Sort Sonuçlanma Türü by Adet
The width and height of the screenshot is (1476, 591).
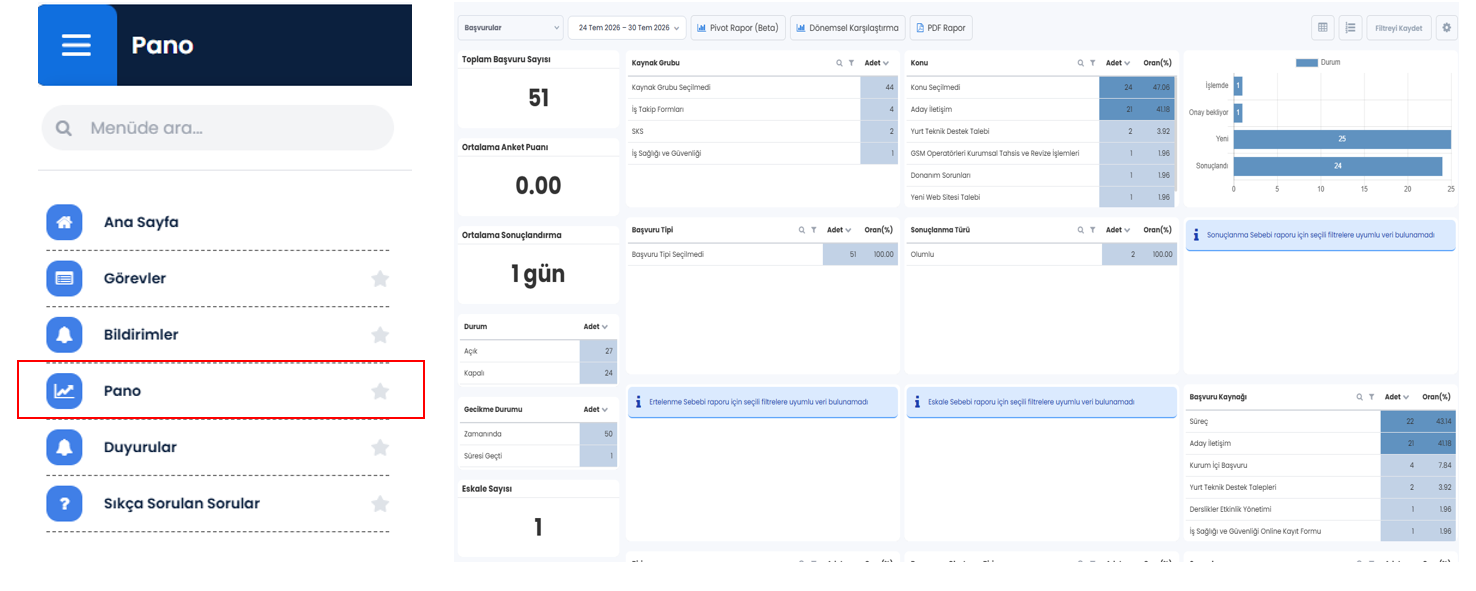1119,230
